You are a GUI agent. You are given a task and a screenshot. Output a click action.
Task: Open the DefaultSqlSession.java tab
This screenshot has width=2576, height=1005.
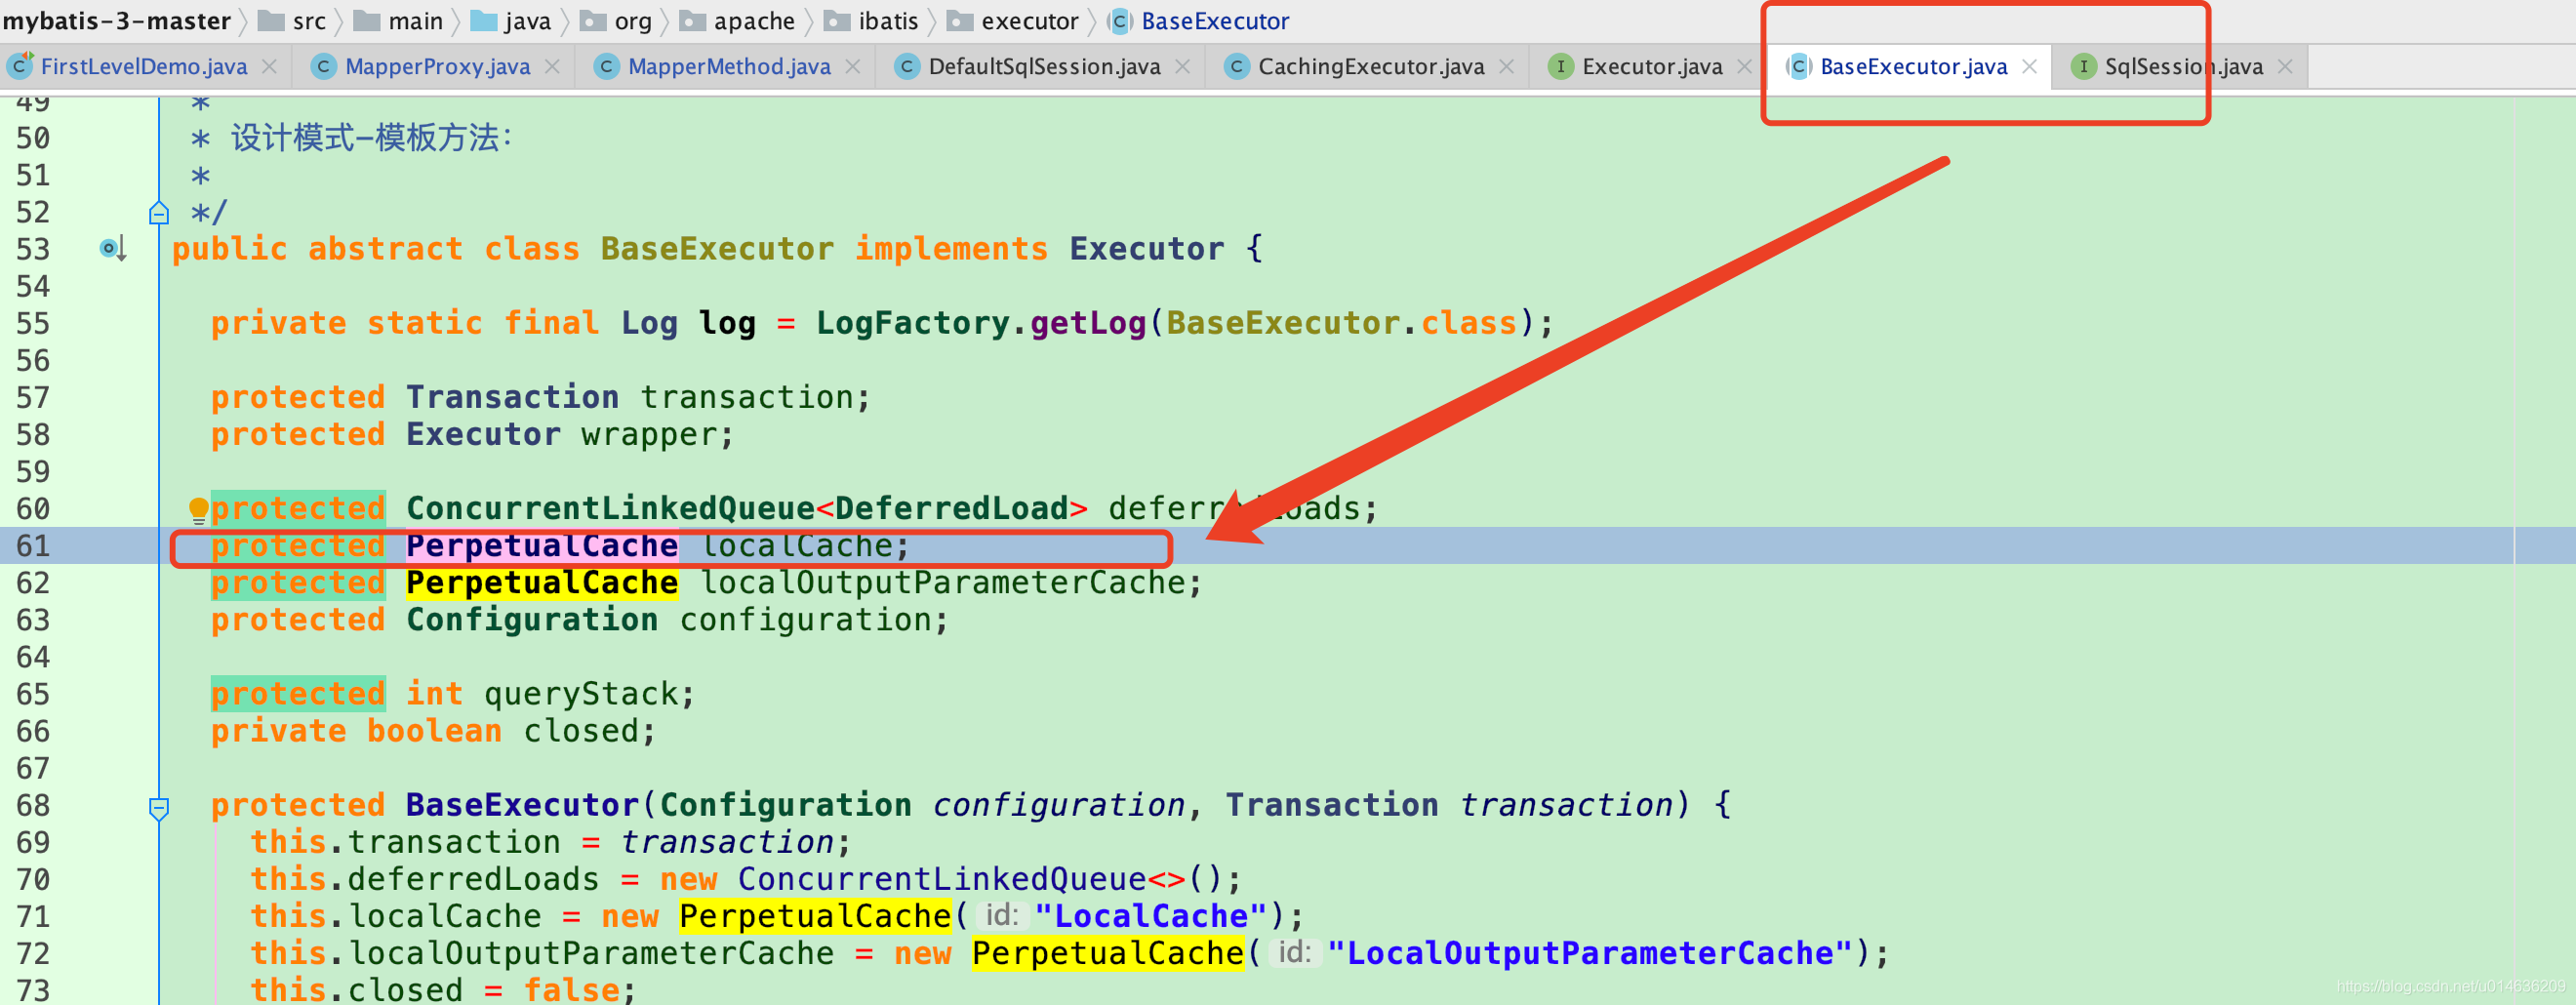tap(1044, 67)
